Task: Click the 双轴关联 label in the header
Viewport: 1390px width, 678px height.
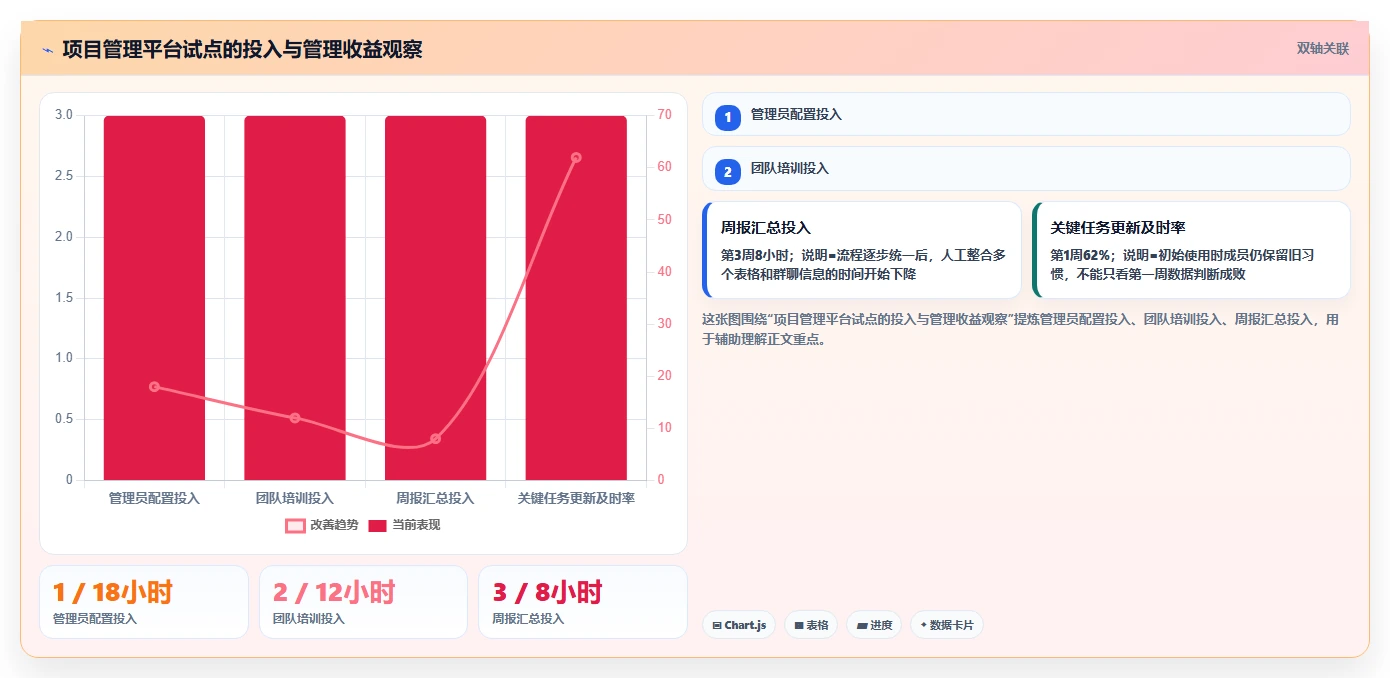Action: (x=1323, y=48)
